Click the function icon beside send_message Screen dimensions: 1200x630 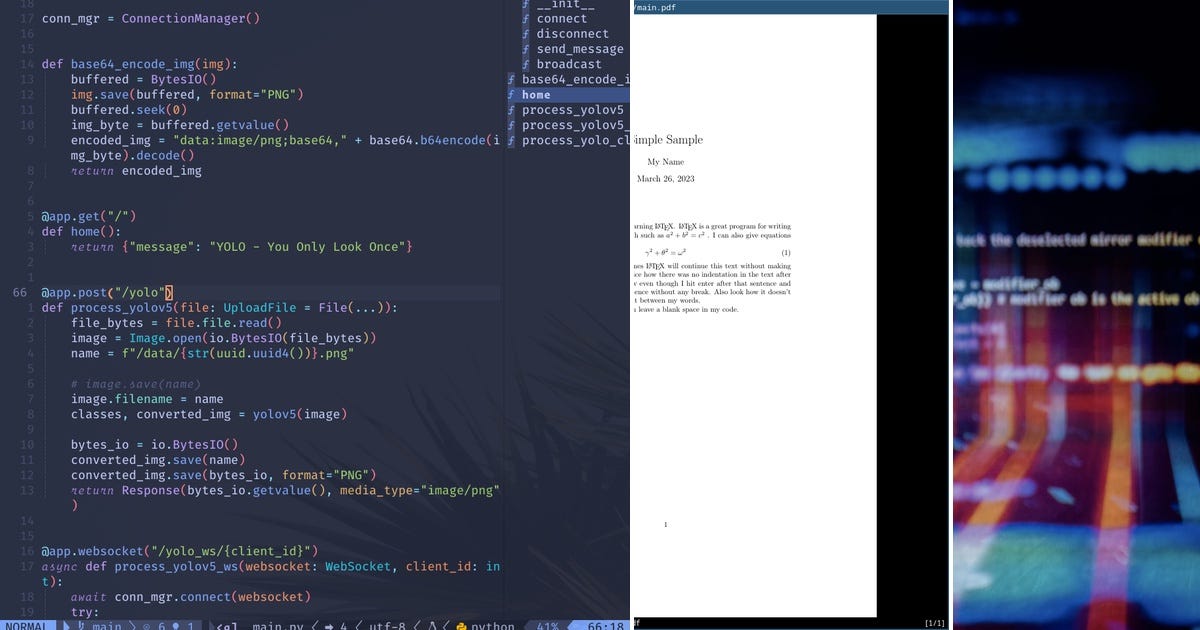[x=526, y=49]
